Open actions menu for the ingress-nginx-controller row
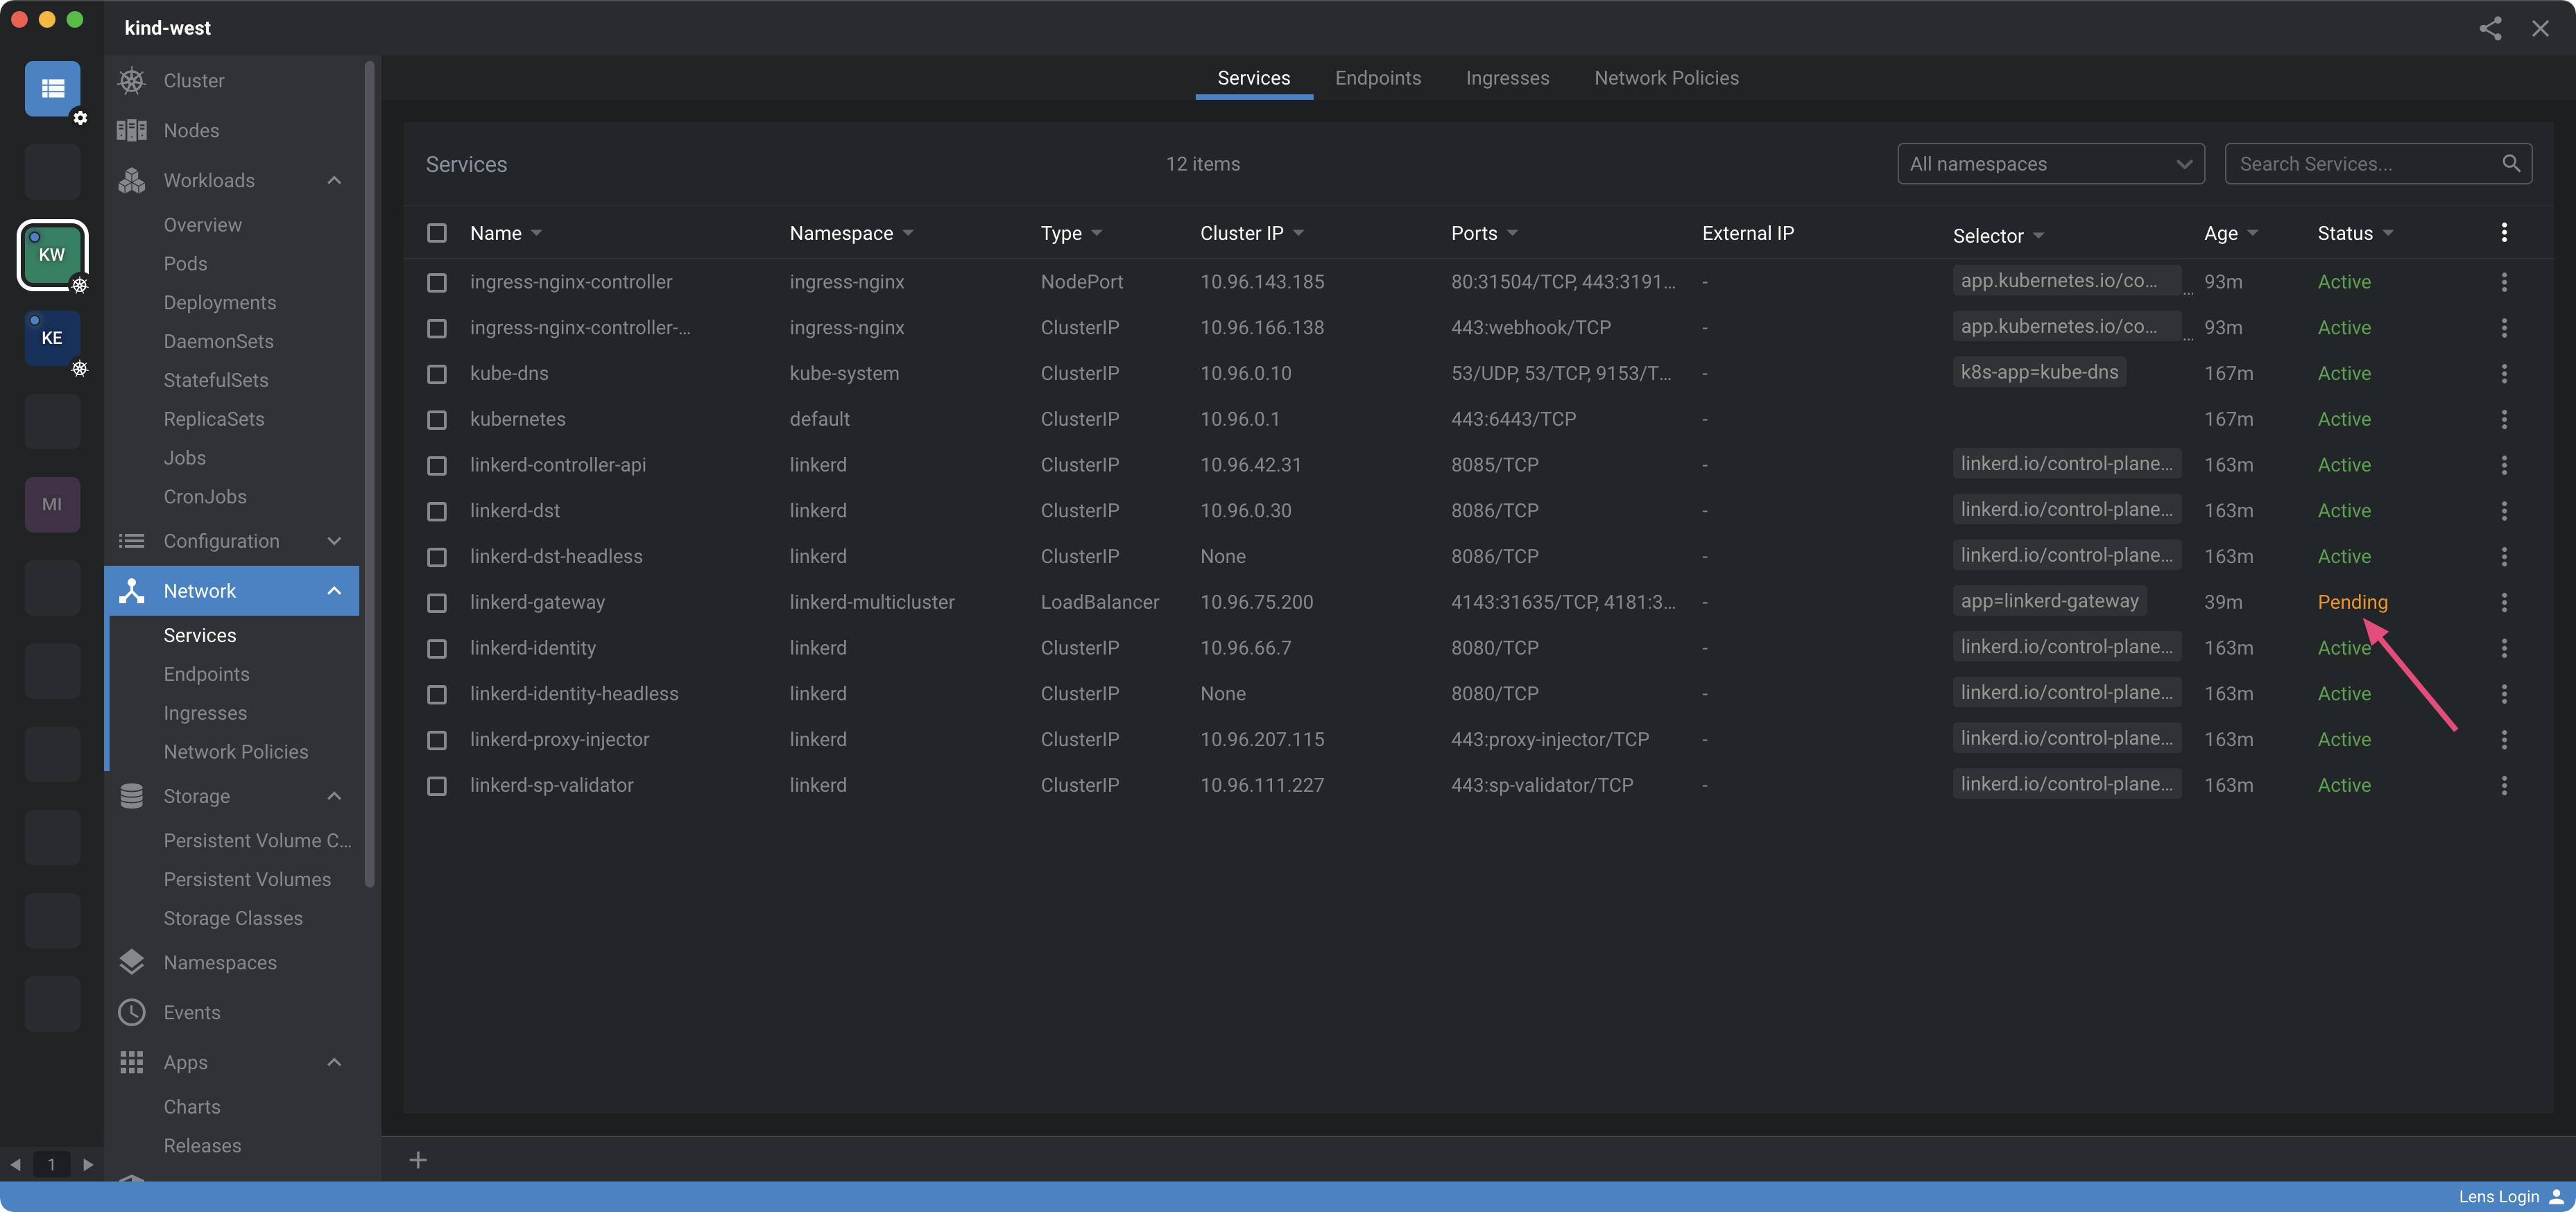The width and height of the screenshot is (2576, 1212). 2503,282
